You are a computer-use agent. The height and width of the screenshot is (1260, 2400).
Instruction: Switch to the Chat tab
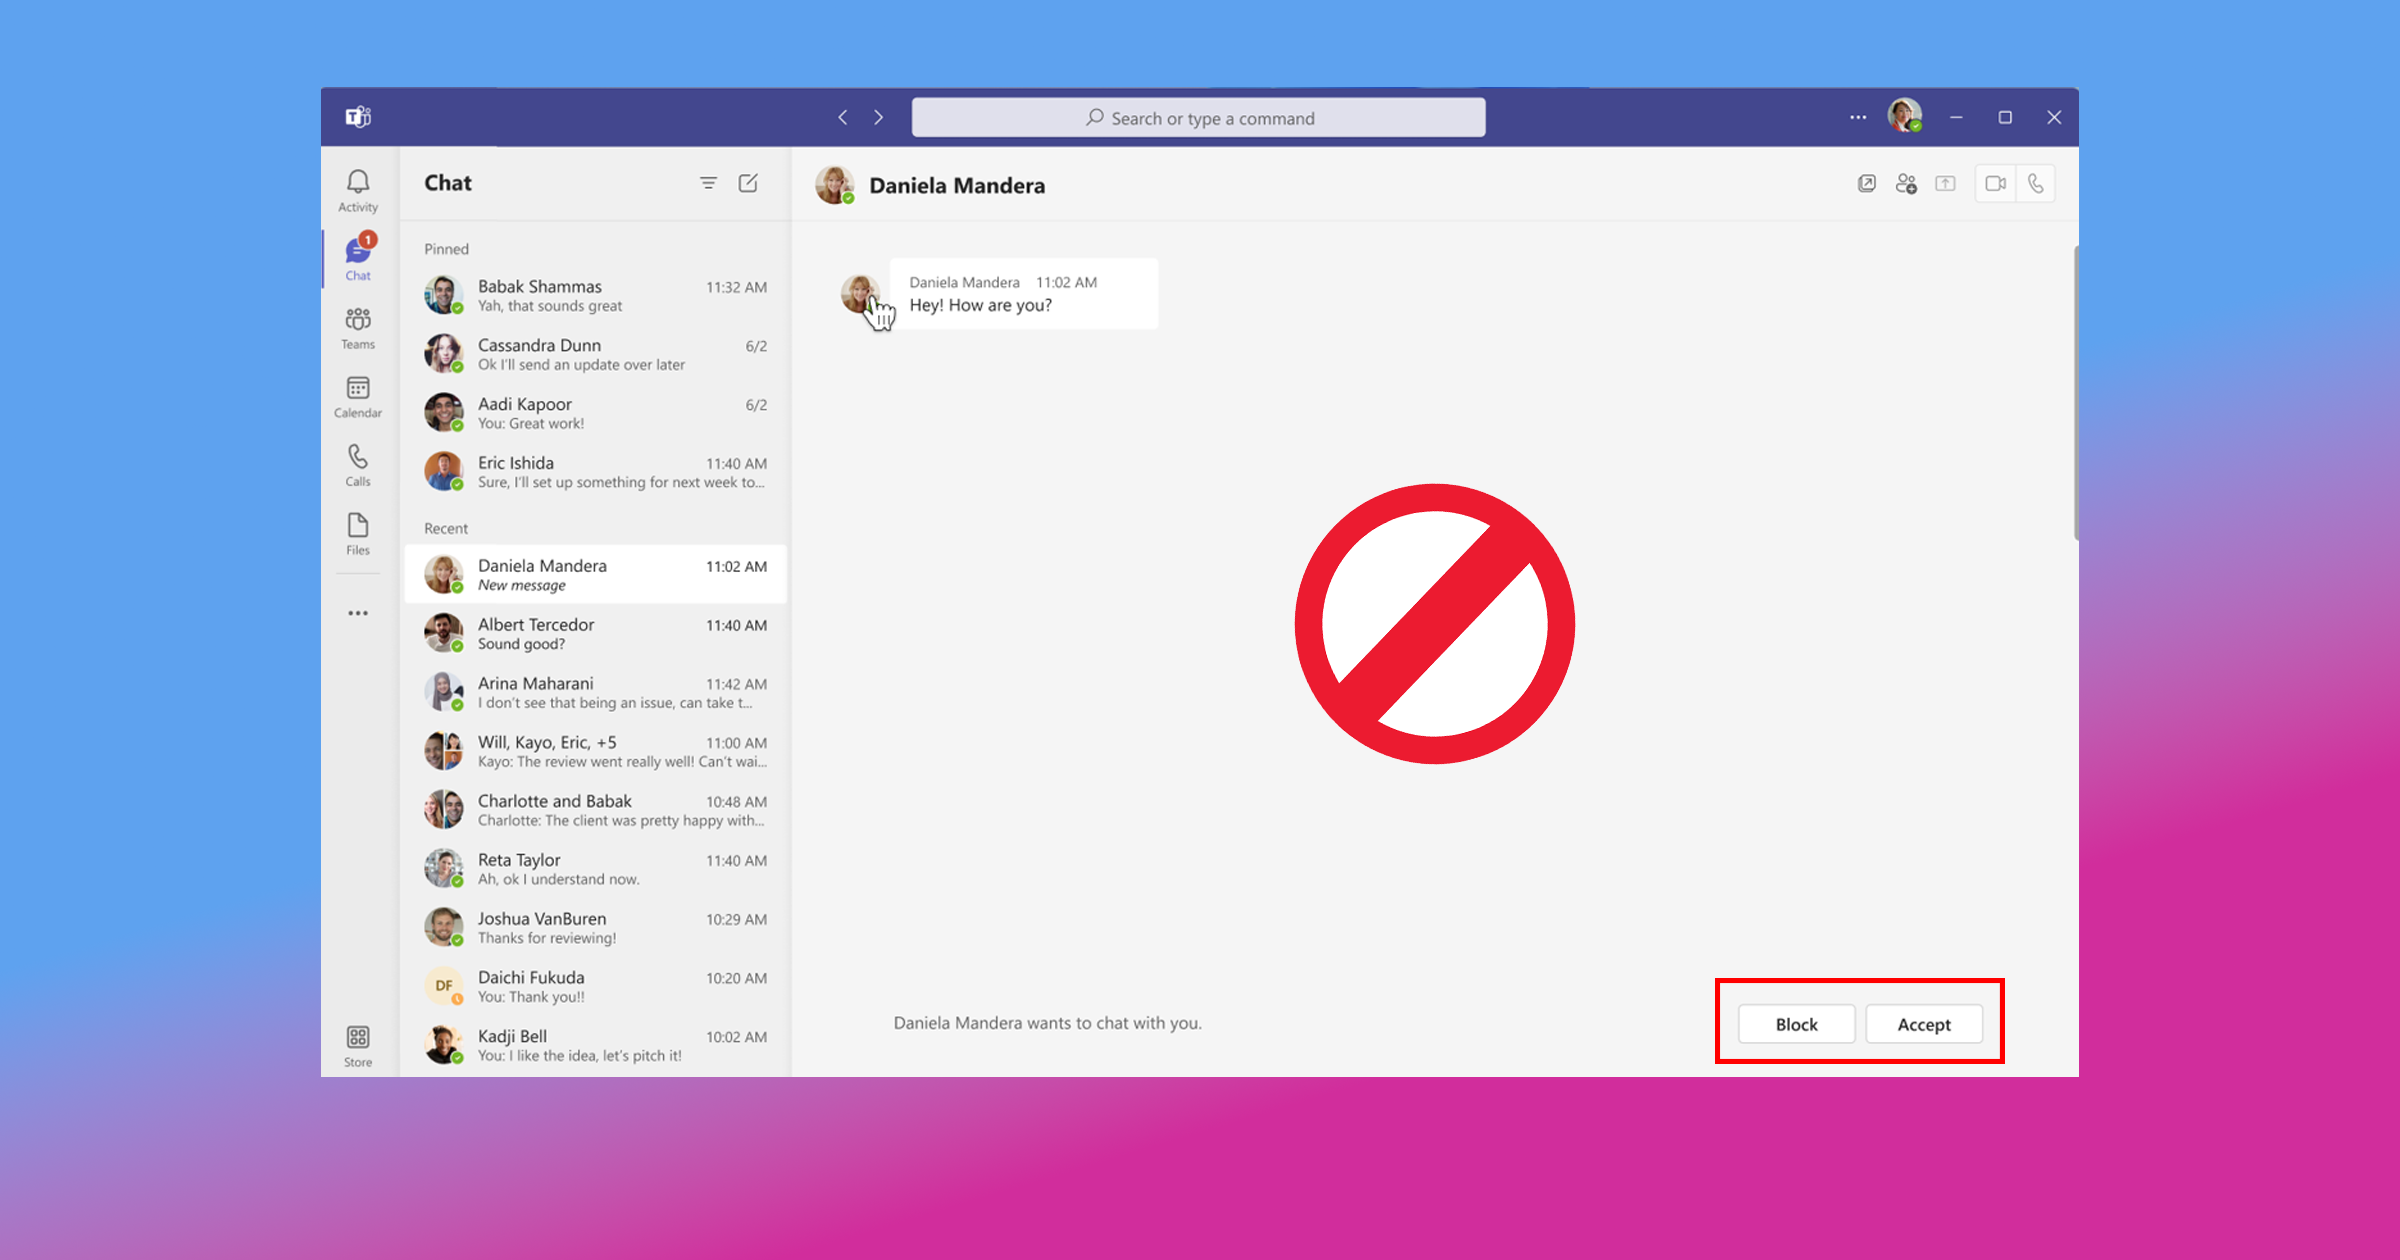[358, 258]
